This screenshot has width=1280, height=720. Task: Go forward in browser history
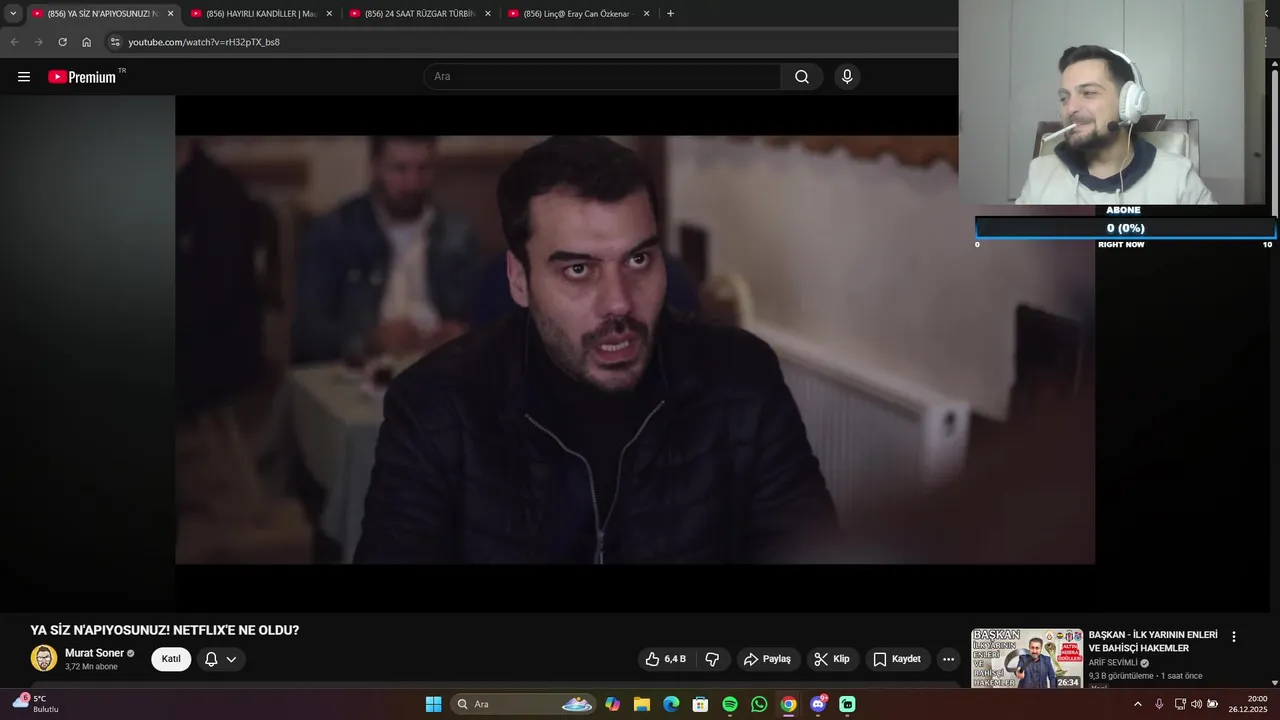point(38,42)
